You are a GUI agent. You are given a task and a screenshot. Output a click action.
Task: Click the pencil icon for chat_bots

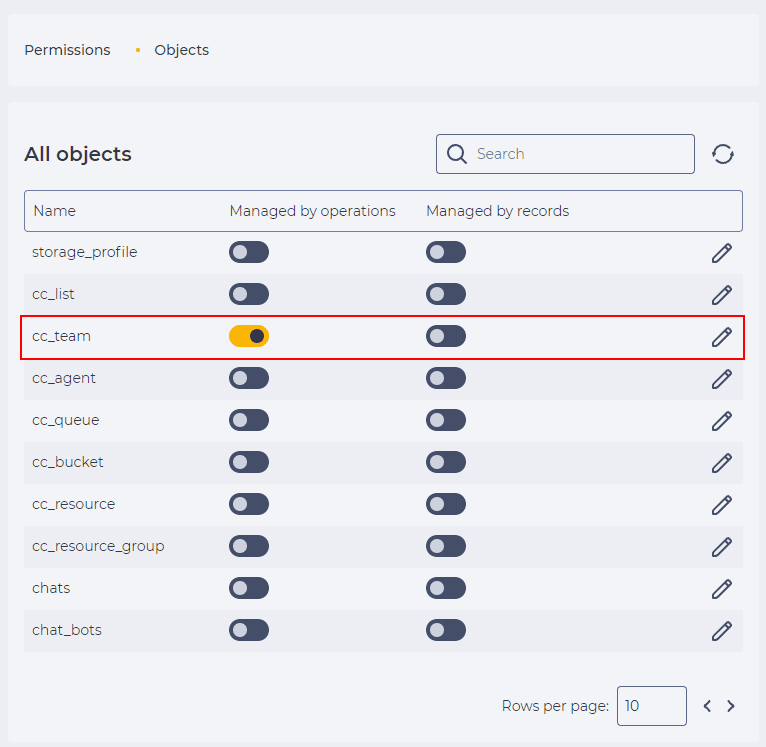[x=722, y=631]
